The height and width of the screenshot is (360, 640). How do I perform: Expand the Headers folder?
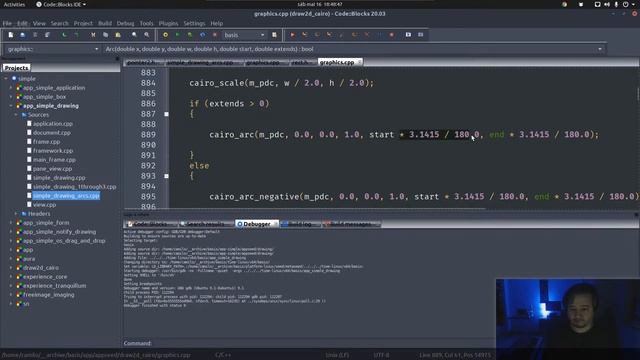[16, 213]
